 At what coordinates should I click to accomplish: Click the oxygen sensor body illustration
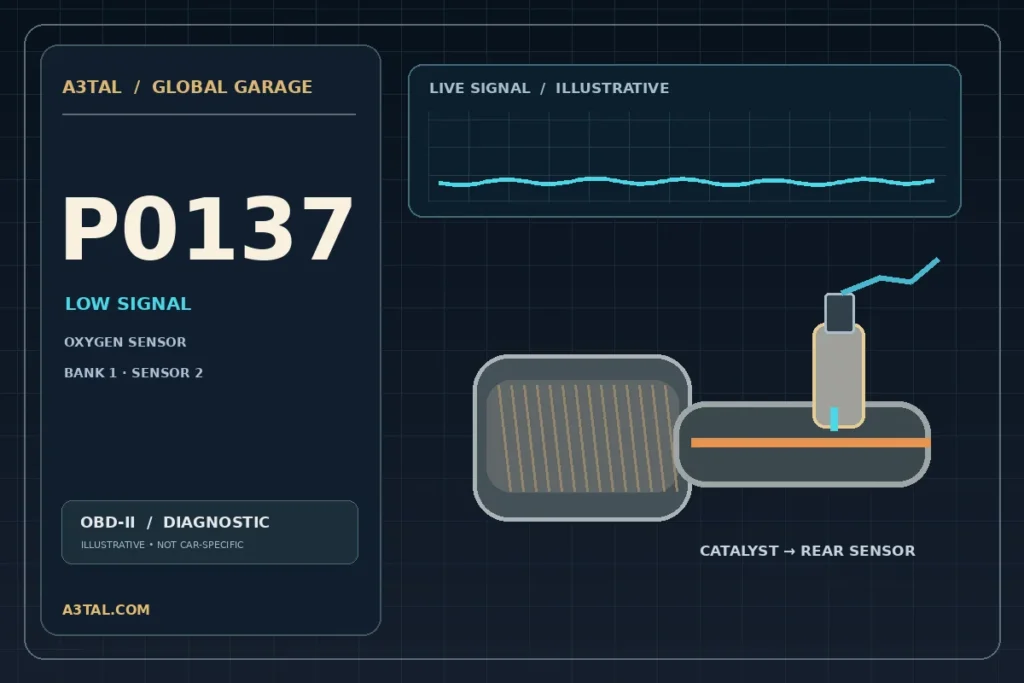(x=839, y=375)
